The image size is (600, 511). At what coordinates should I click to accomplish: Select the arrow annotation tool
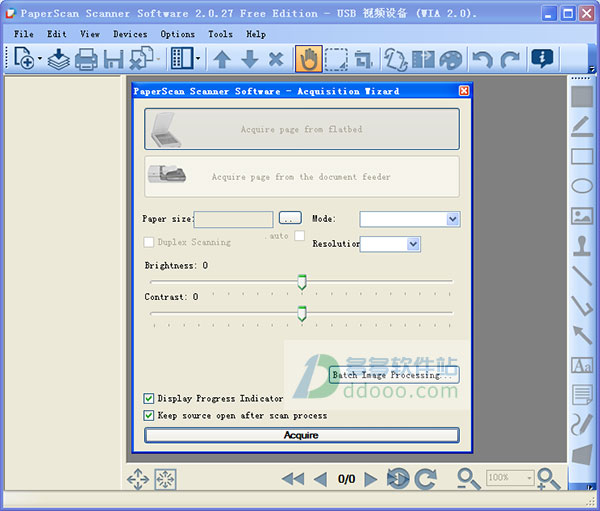coord(582,335)
